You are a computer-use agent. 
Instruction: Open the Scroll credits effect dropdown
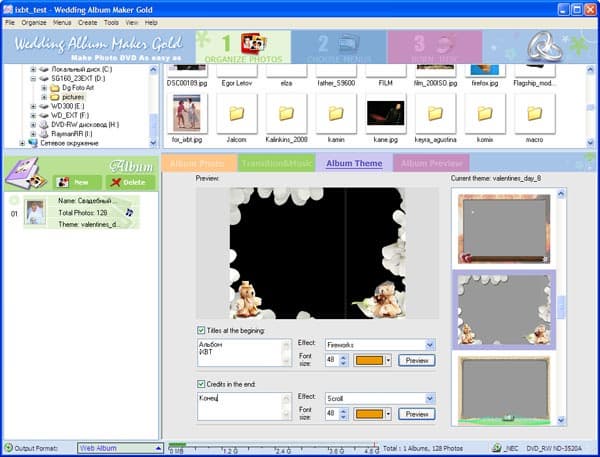coord(430,398)
